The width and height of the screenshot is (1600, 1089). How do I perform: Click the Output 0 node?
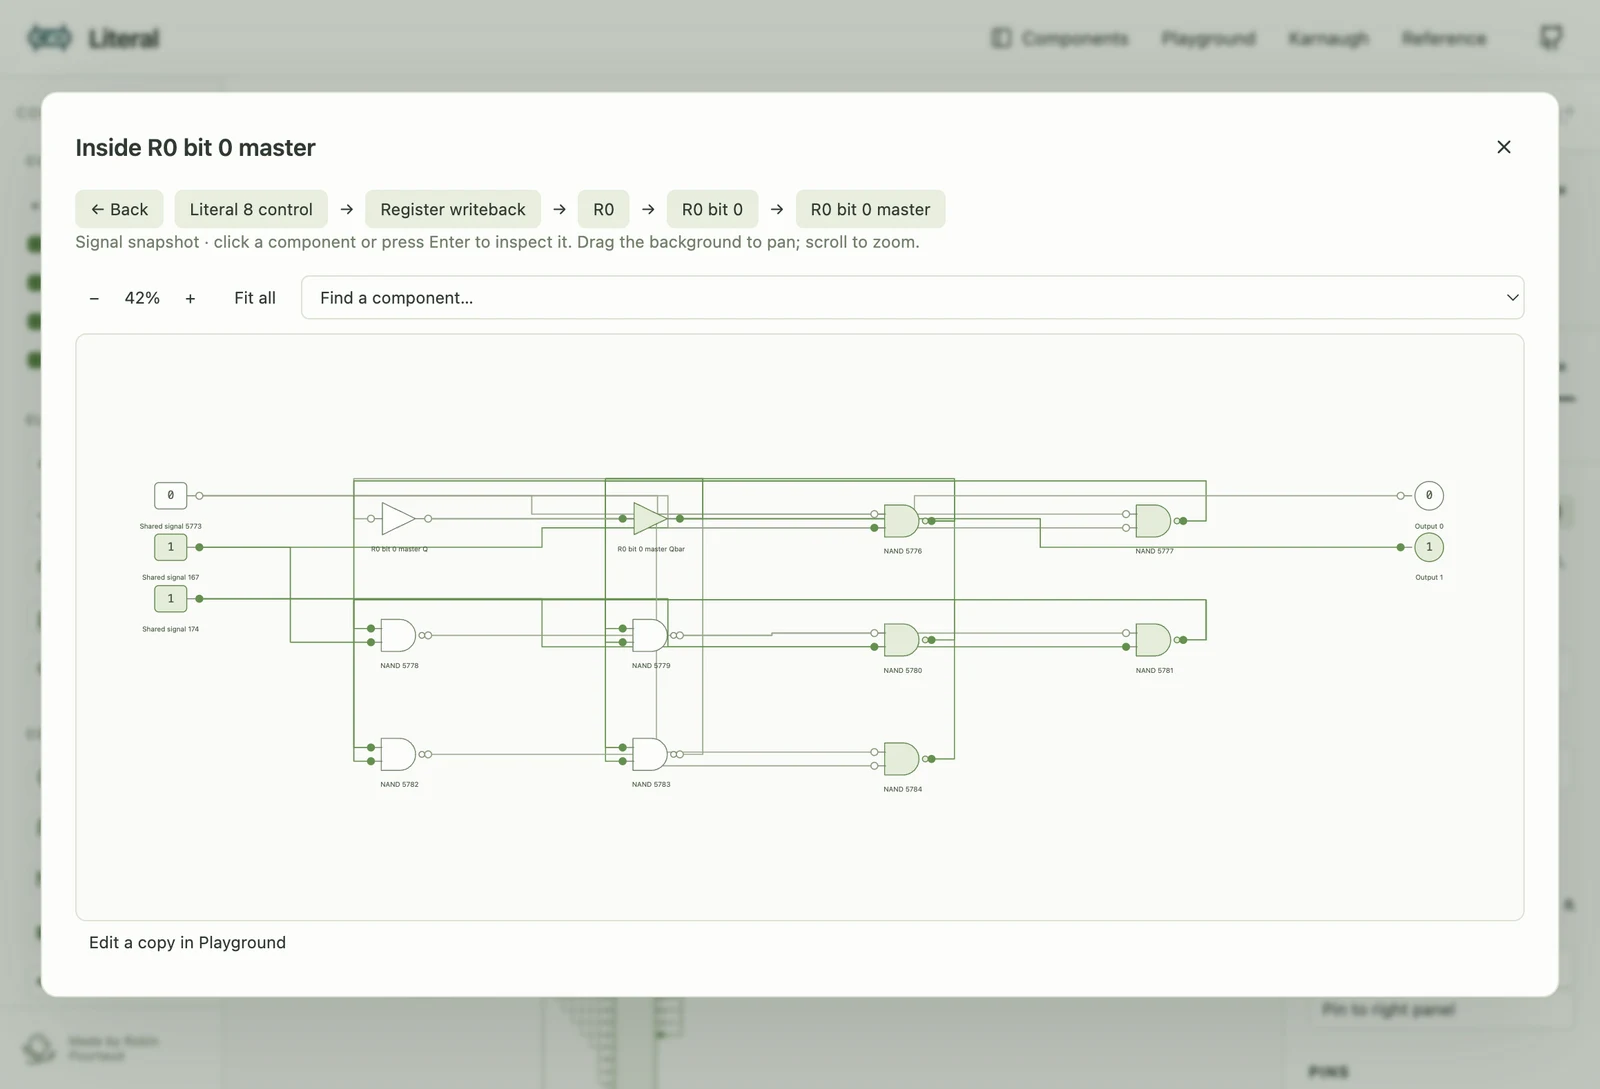pyautogui.click(x=1429, y=495)
